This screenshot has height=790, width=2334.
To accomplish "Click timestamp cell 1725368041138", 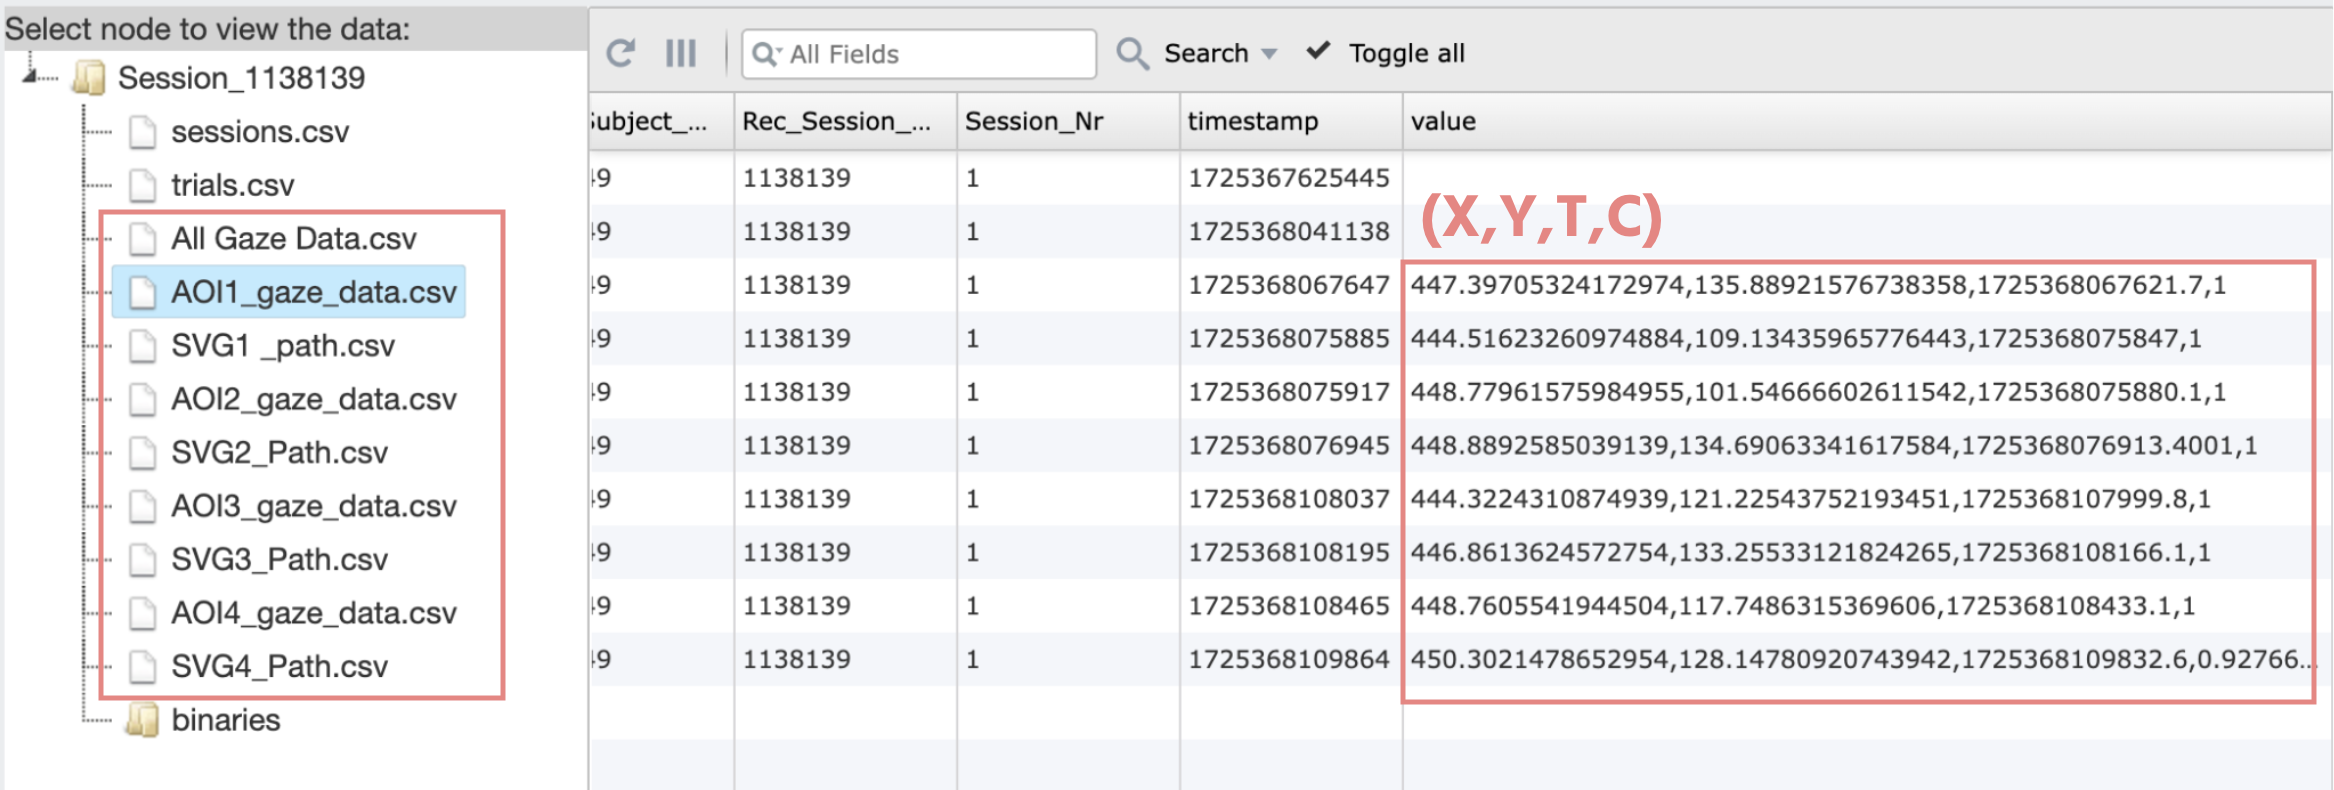I will (x=1289, y=232).
